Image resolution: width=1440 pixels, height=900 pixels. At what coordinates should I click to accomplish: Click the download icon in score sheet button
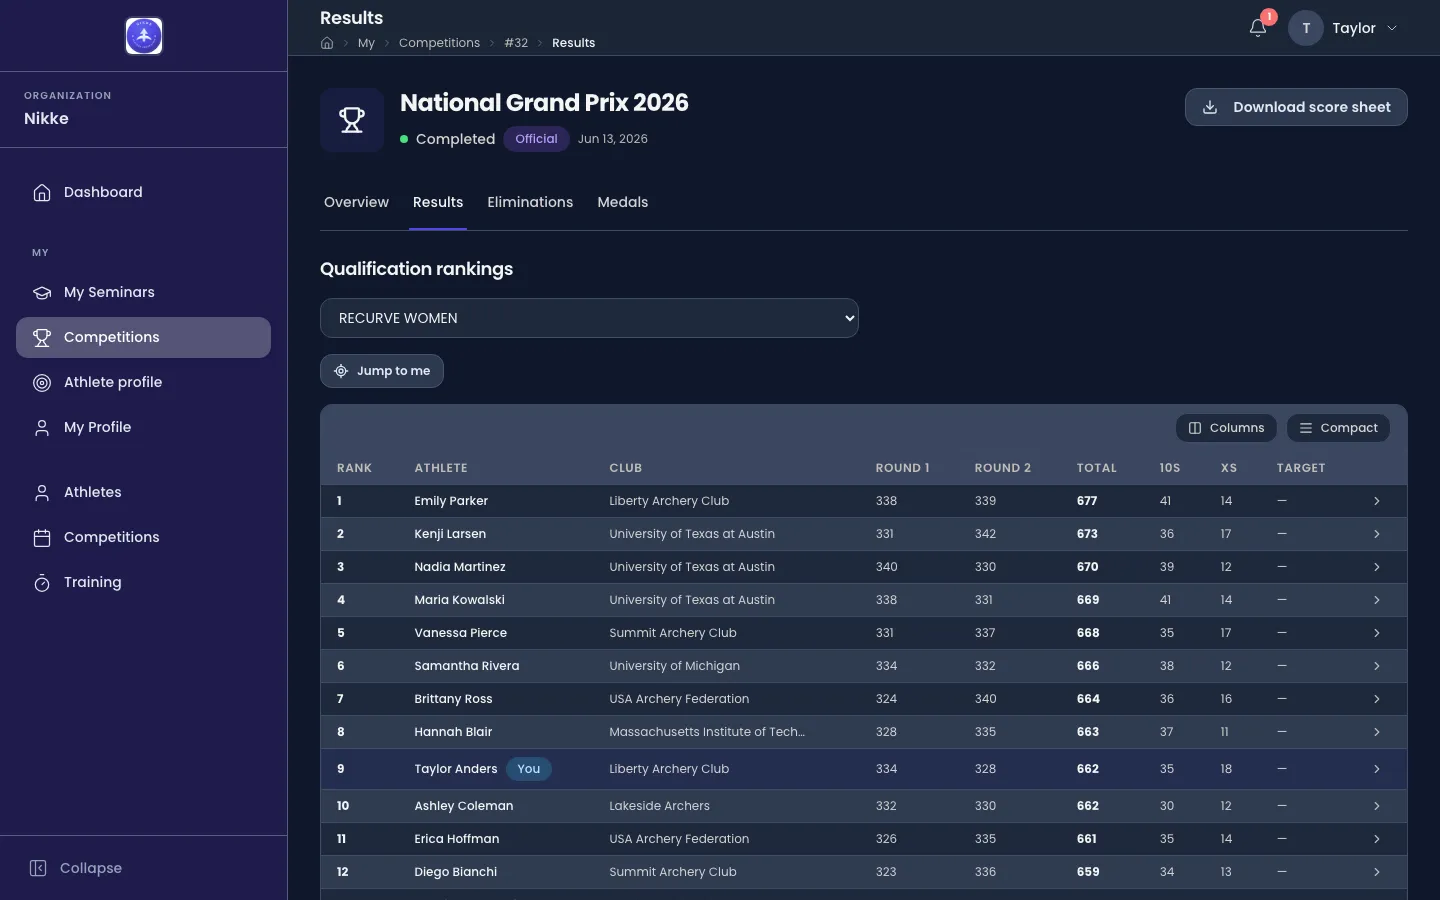pyautogui.click(x=1210, y=107)
